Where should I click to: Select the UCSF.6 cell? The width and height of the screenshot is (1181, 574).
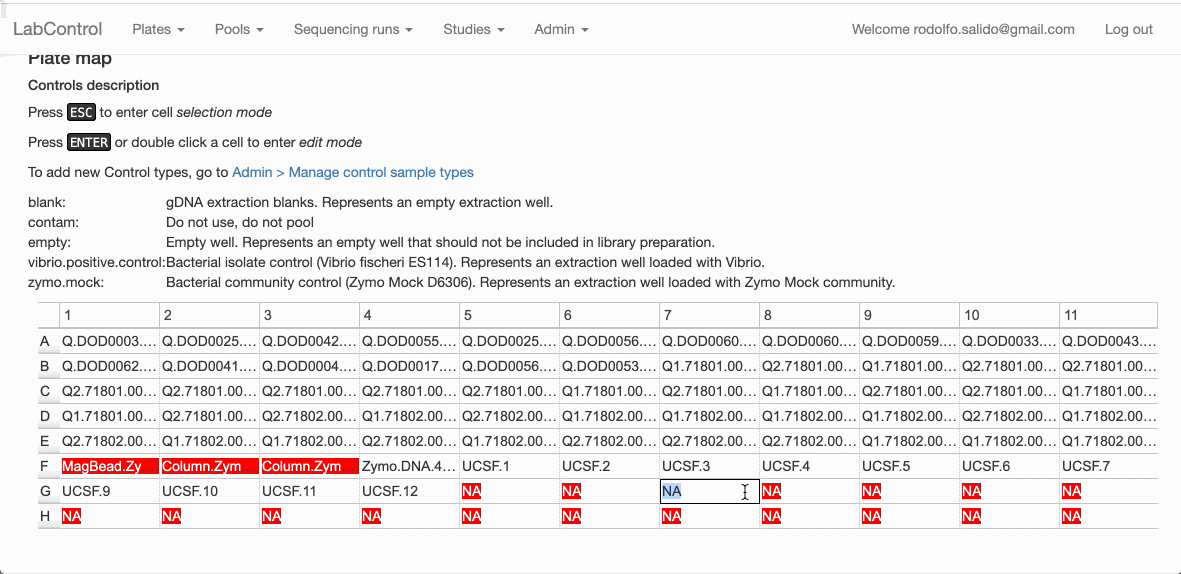(x=1009, y=466)
